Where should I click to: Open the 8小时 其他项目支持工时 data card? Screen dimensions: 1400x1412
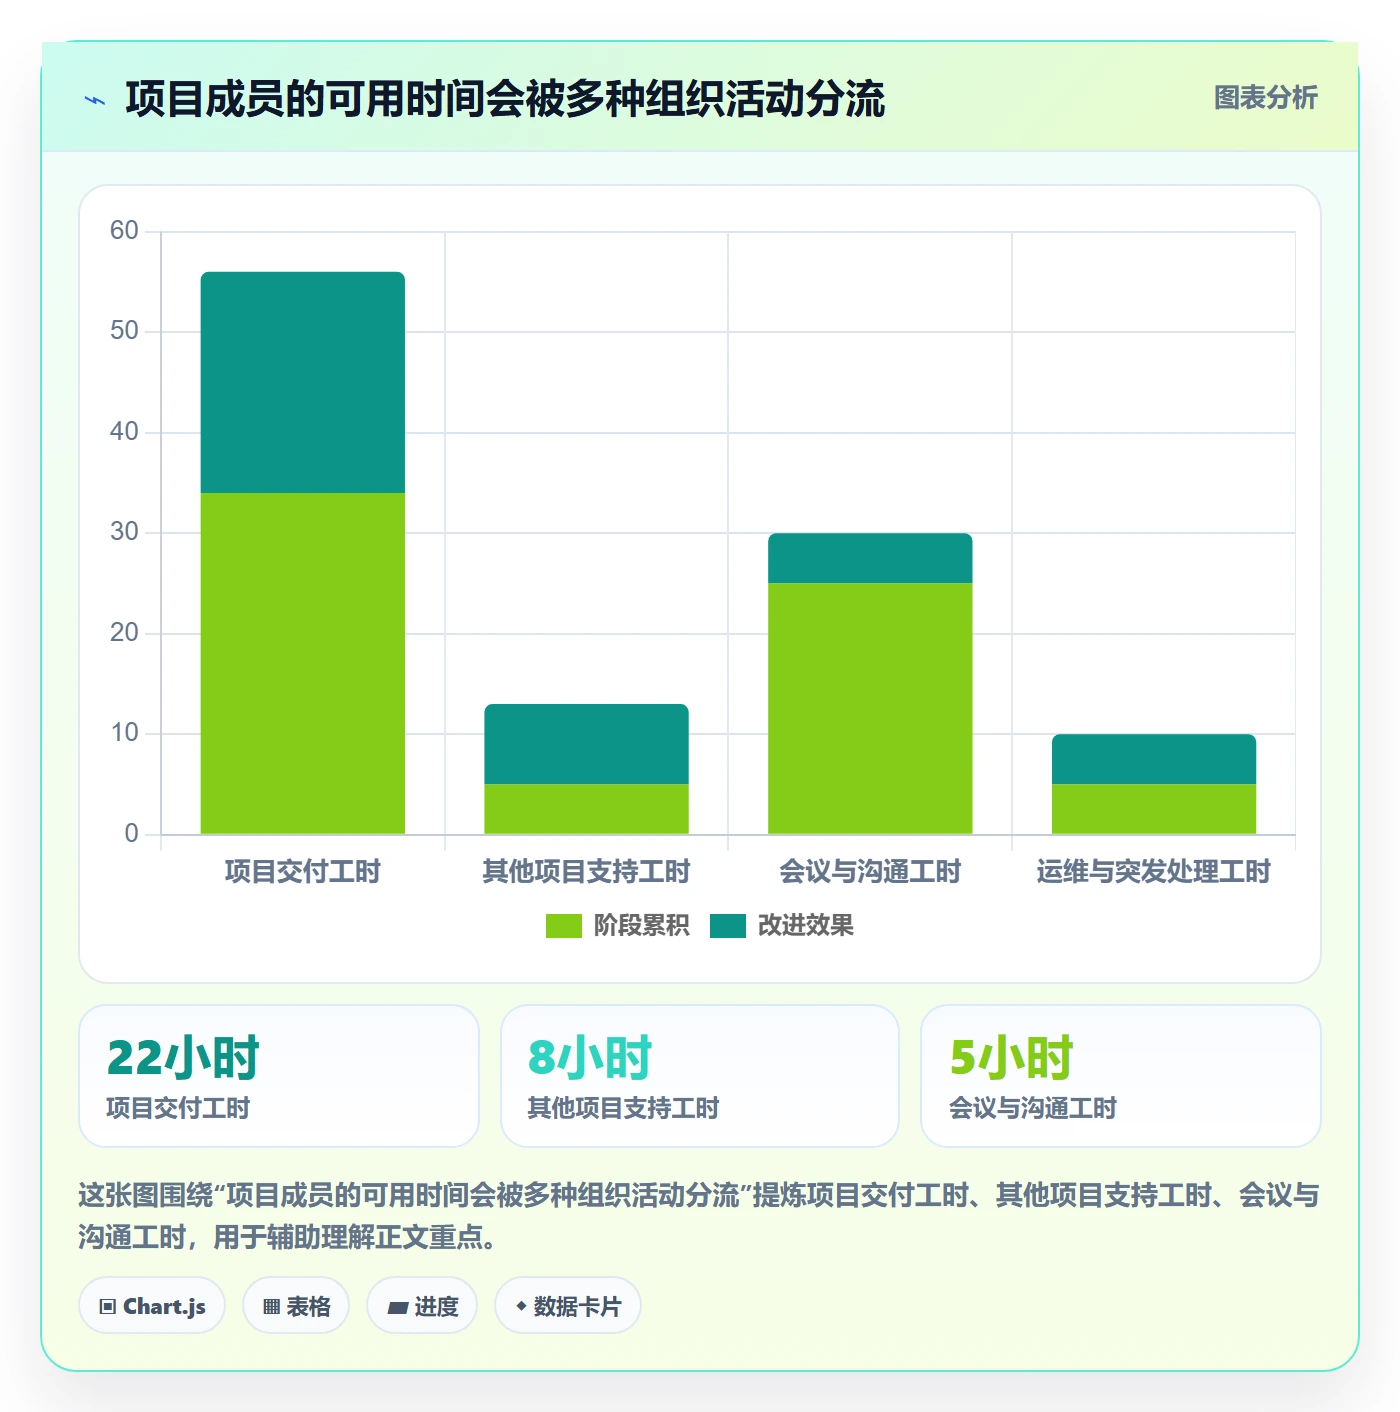pyautogui.click(x=700, y=1076)
